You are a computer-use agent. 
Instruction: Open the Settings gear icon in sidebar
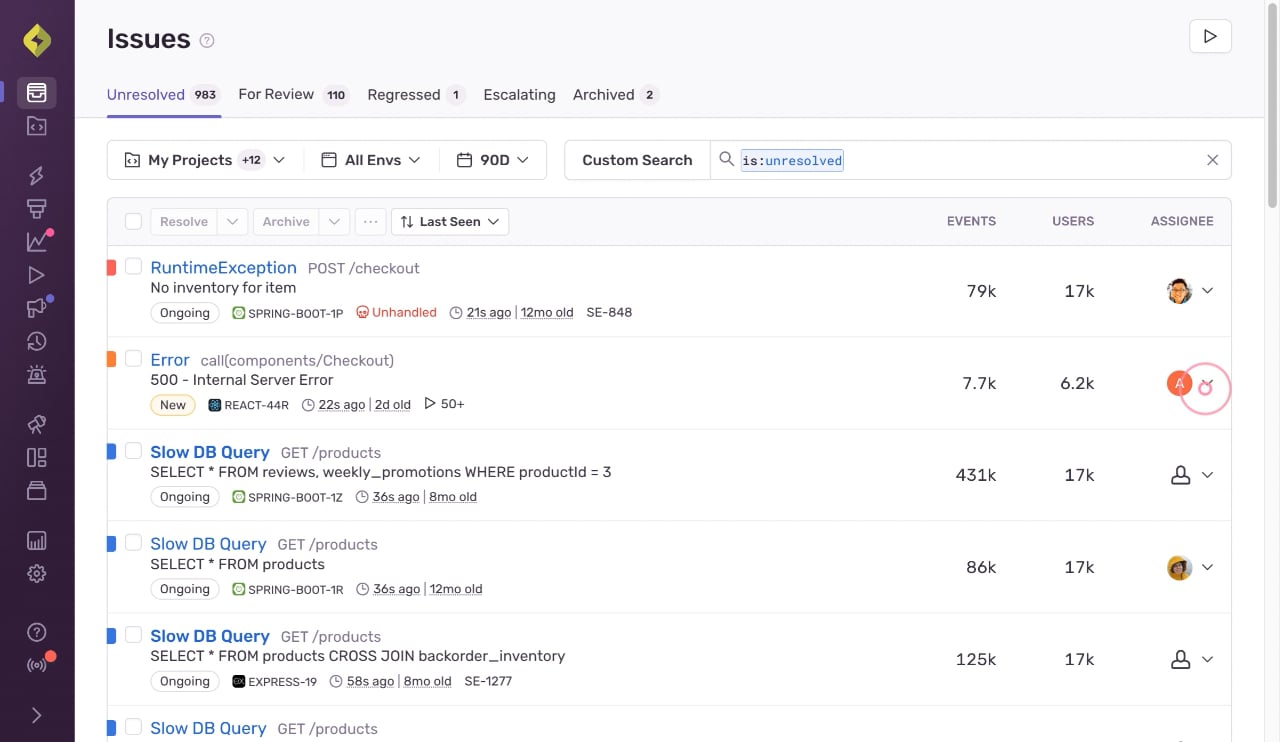pos(37,574)
